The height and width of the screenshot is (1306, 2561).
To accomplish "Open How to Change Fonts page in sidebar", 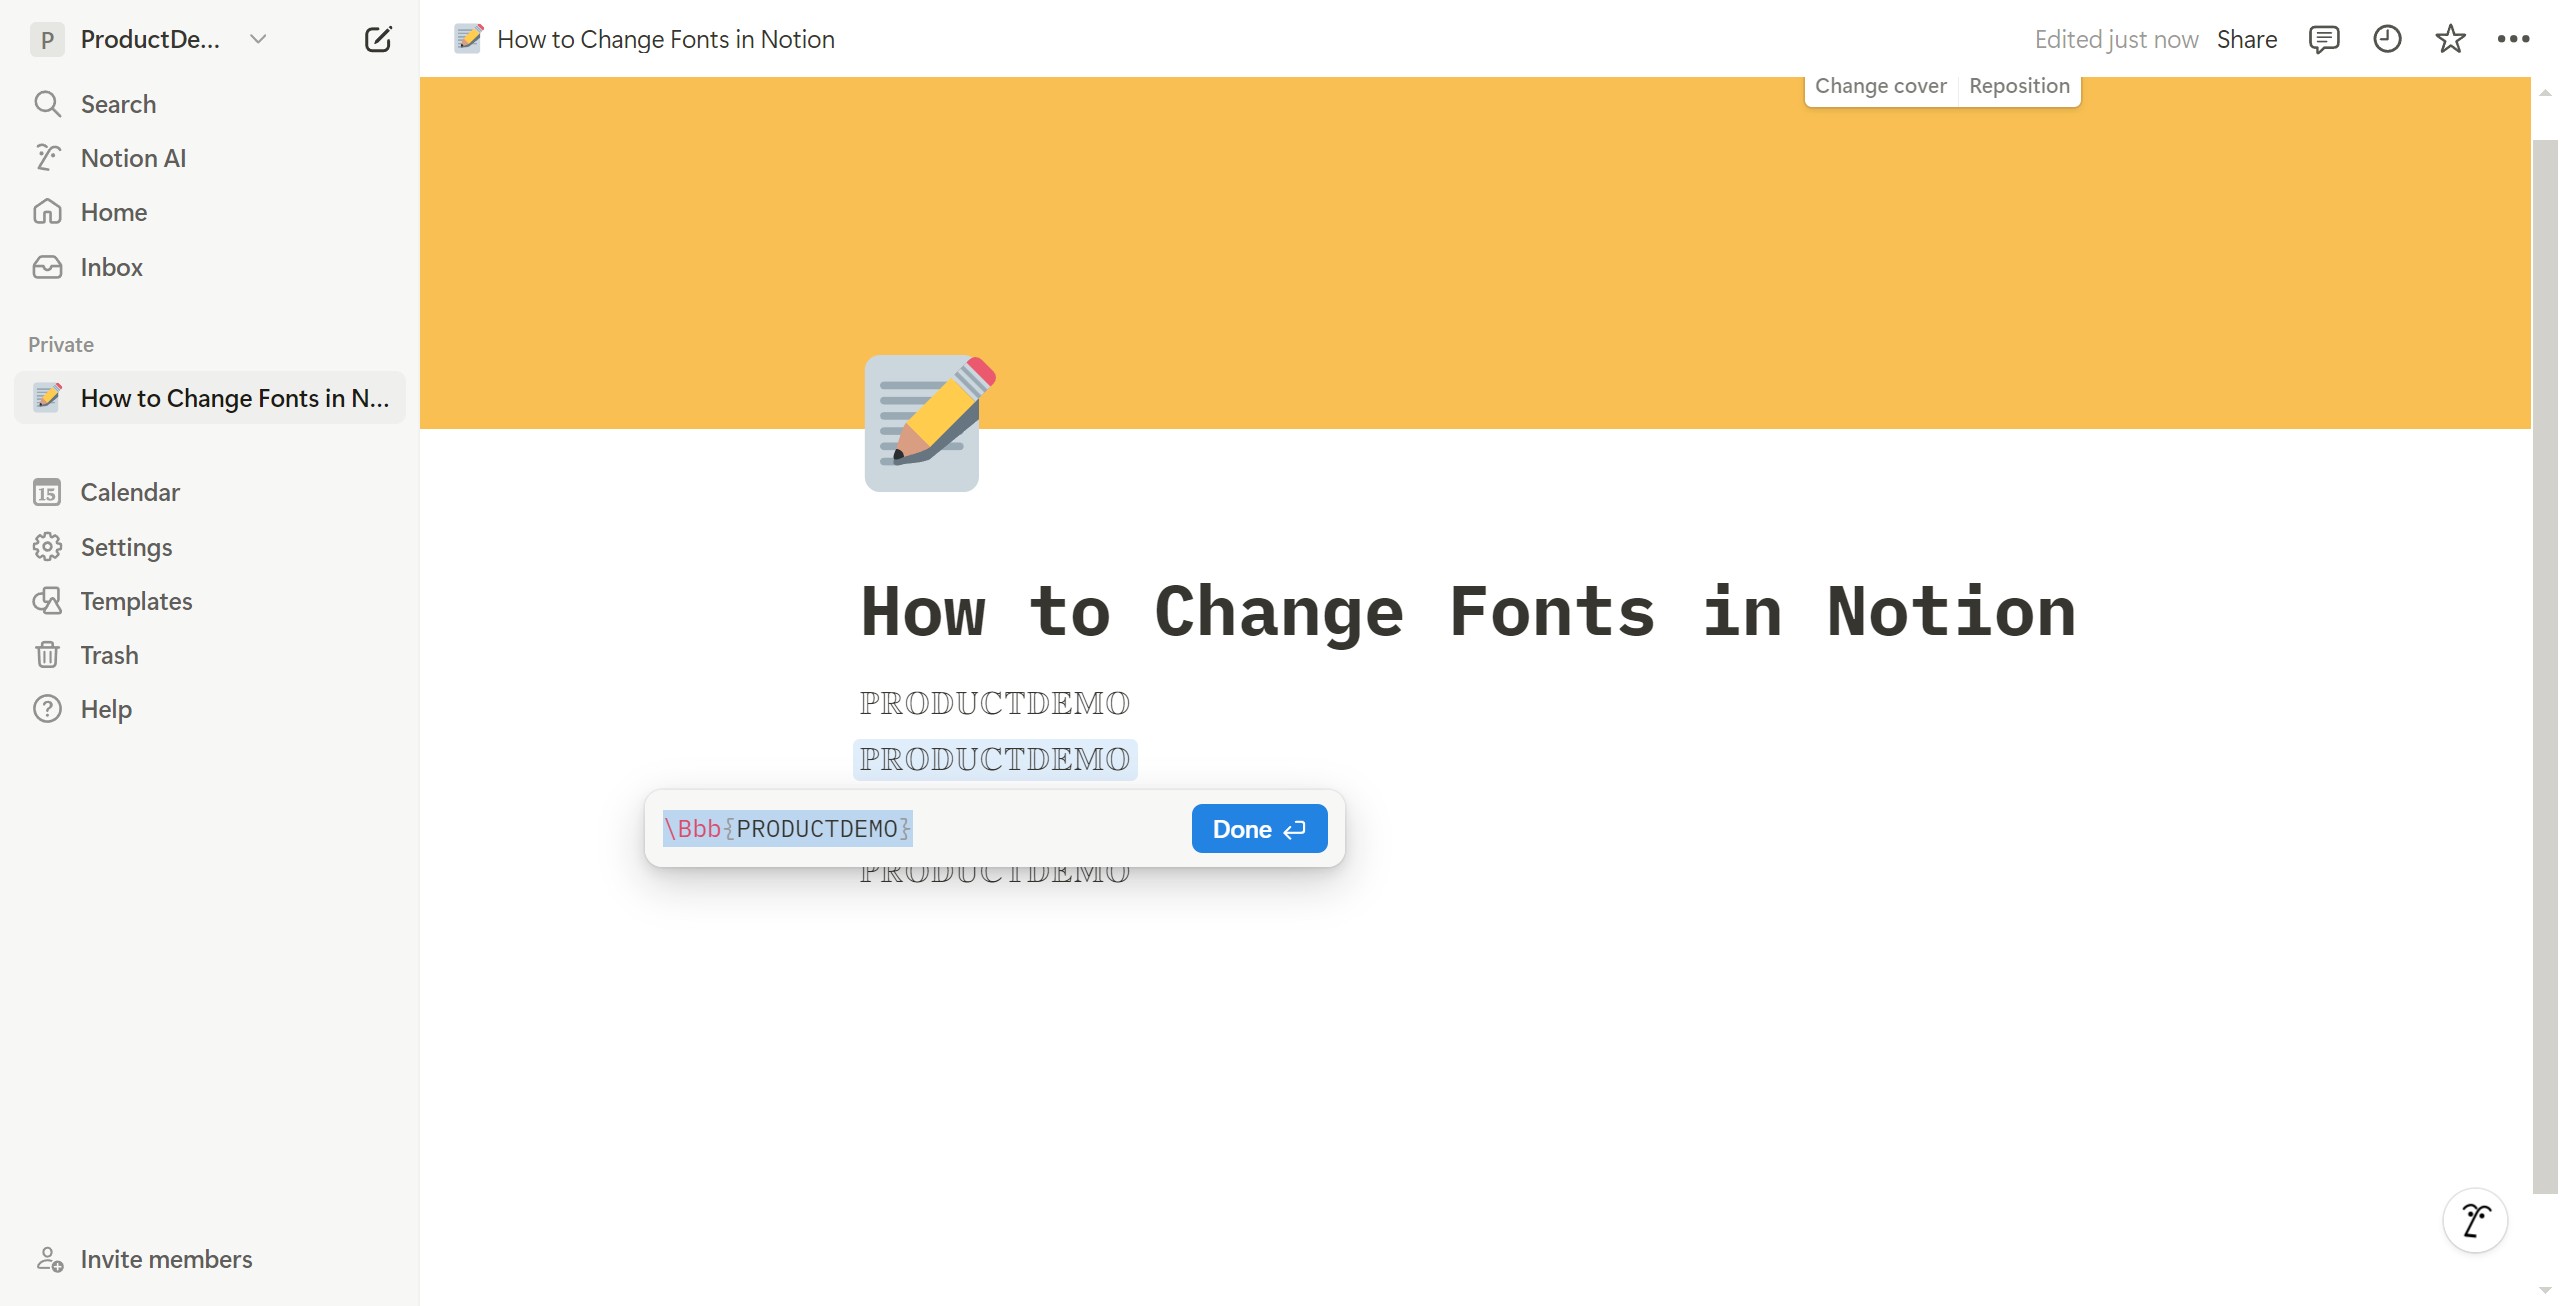I will click(x=210, y=397).
